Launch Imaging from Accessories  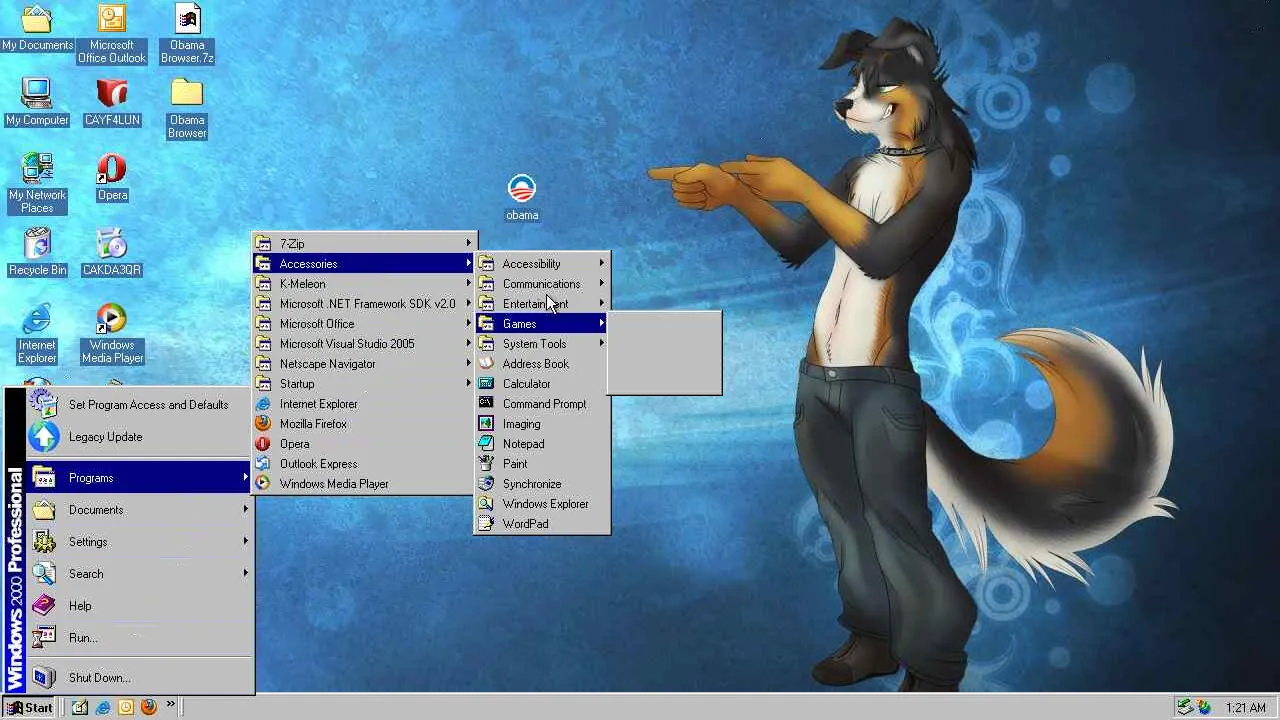coord(542,424)
